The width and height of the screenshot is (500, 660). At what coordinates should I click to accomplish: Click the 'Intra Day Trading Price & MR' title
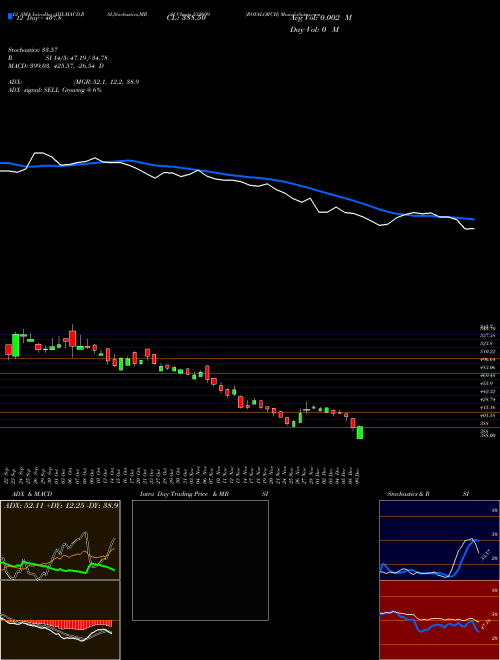coord(184,494)
